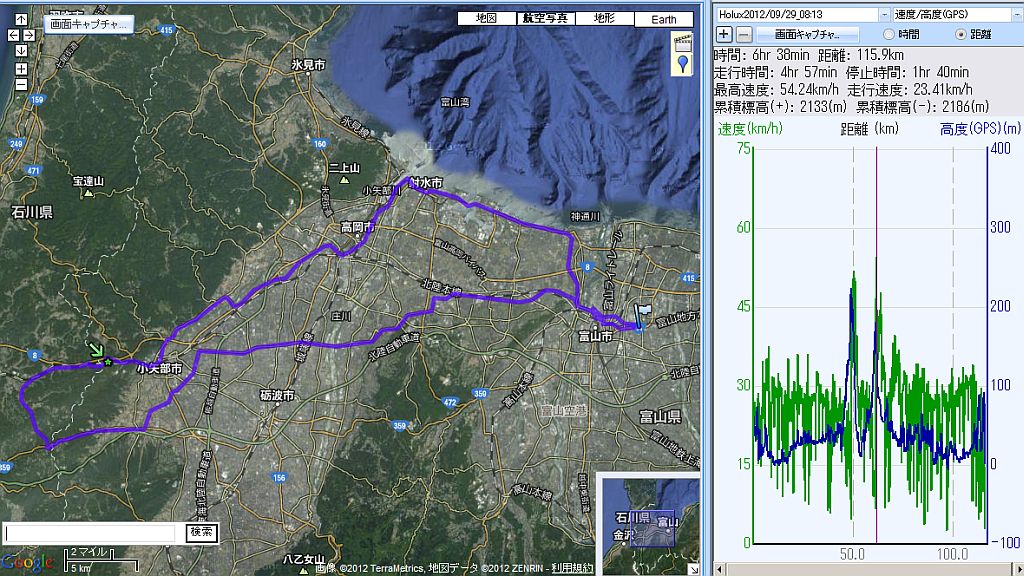Switch map to Earth view
This screenshot has width=1024, height=576.
click(663, 19)
